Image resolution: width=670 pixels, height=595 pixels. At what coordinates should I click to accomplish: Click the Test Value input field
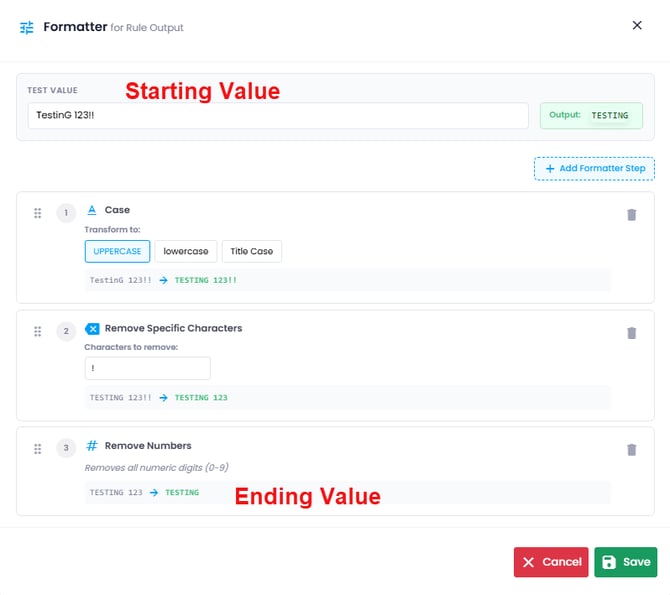[x=277, y=115]
